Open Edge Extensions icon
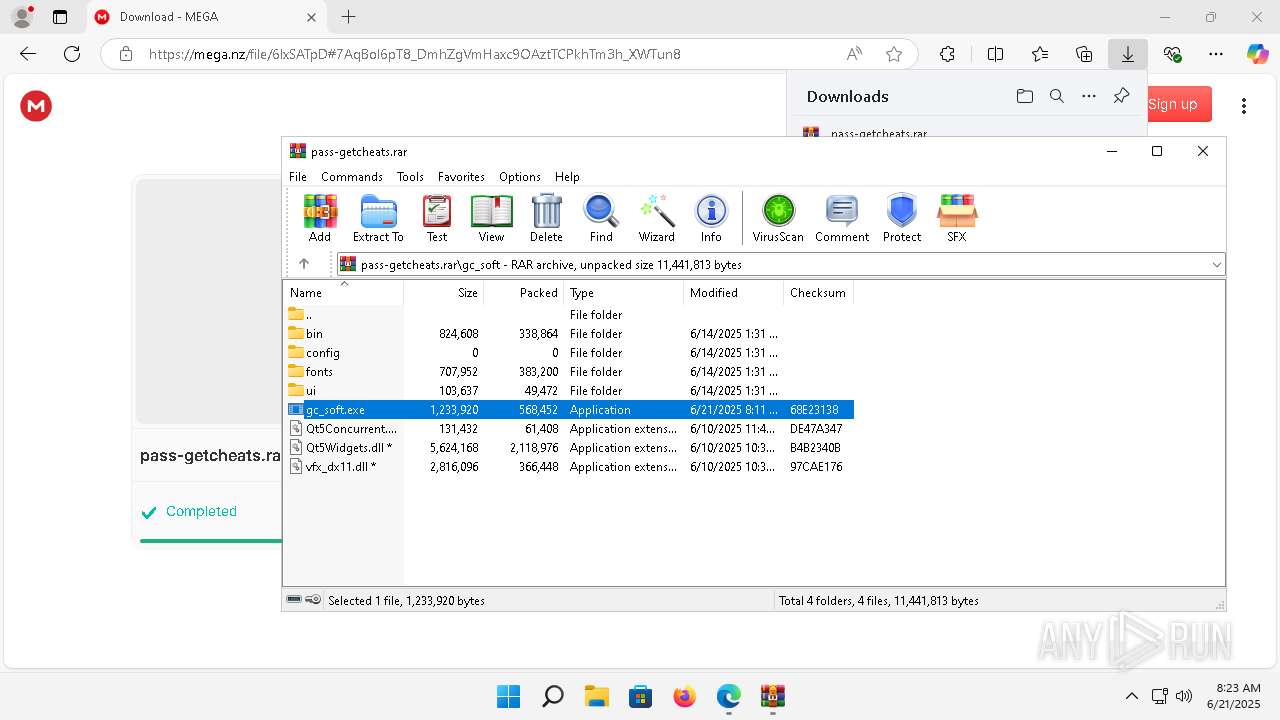Viewport: 1280px width, 720px height. [947, 54]
